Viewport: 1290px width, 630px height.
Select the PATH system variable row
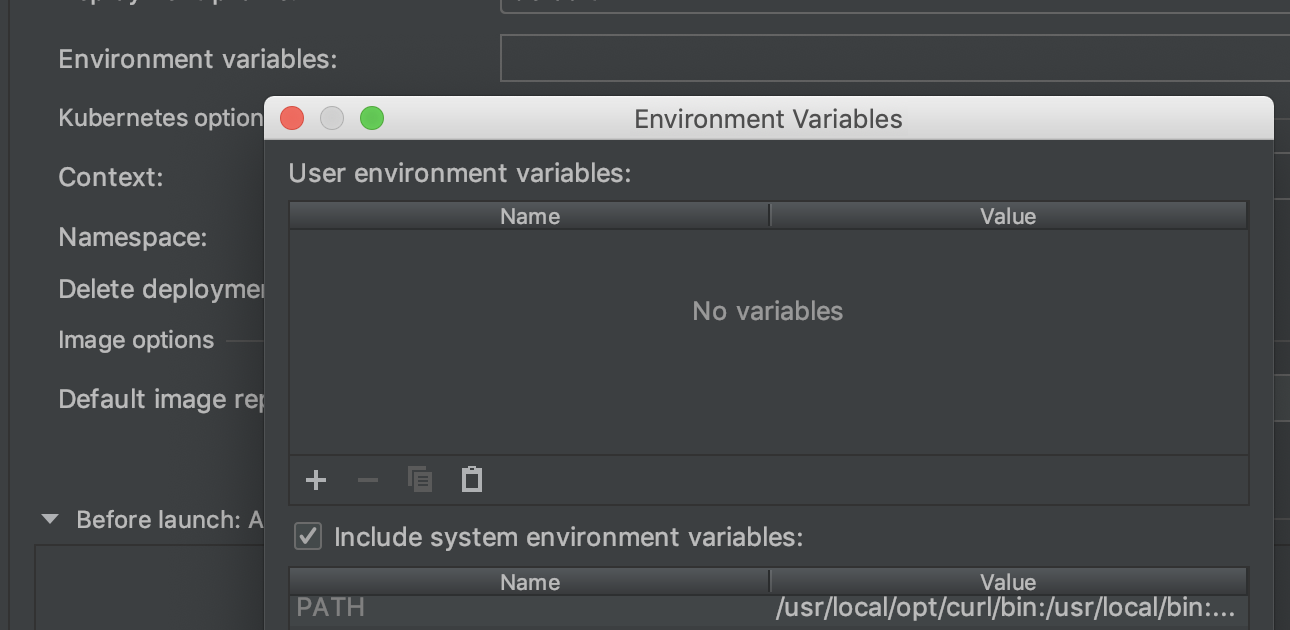click(x=530, y=607)
